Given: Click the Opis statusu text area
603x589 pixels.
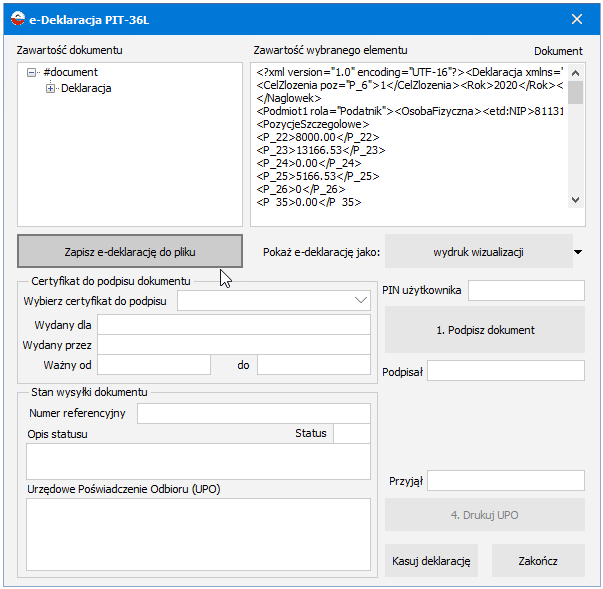Looking at the screenshot, I should [198, 461].
